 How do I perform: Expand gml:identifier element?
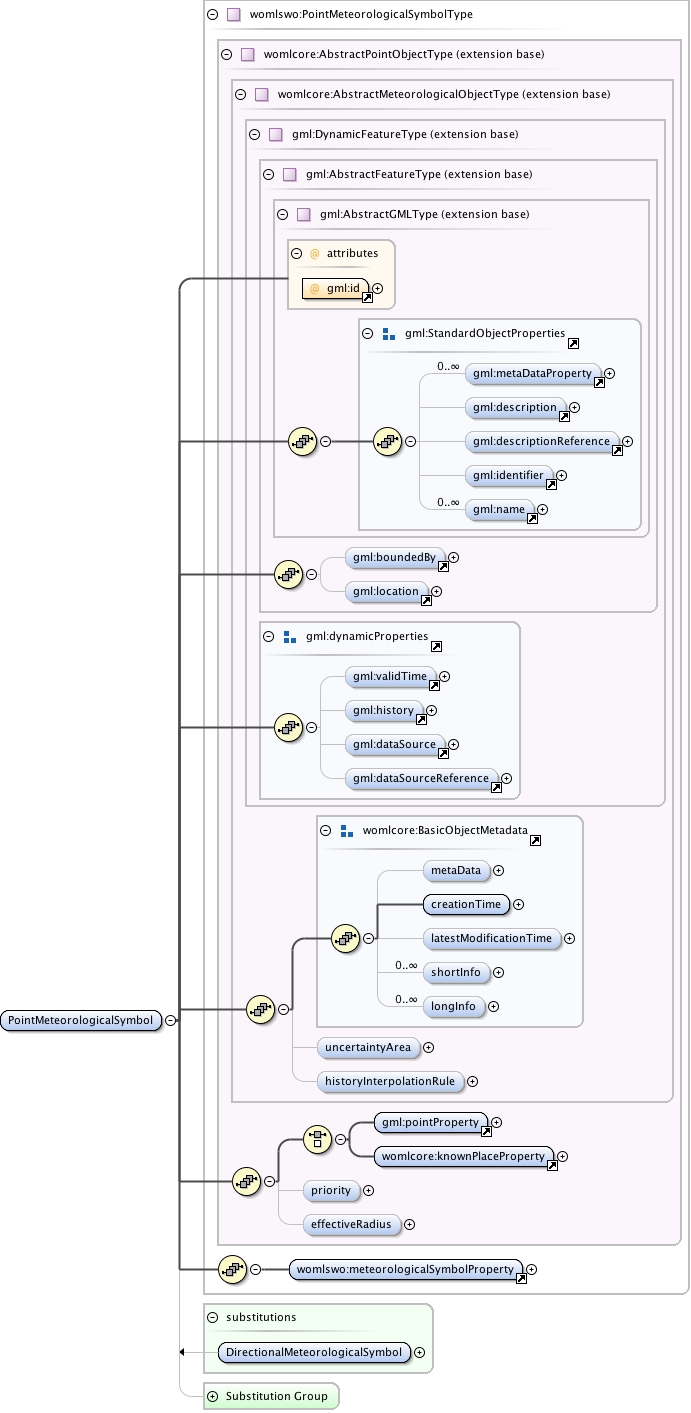(x=561, y=476)
